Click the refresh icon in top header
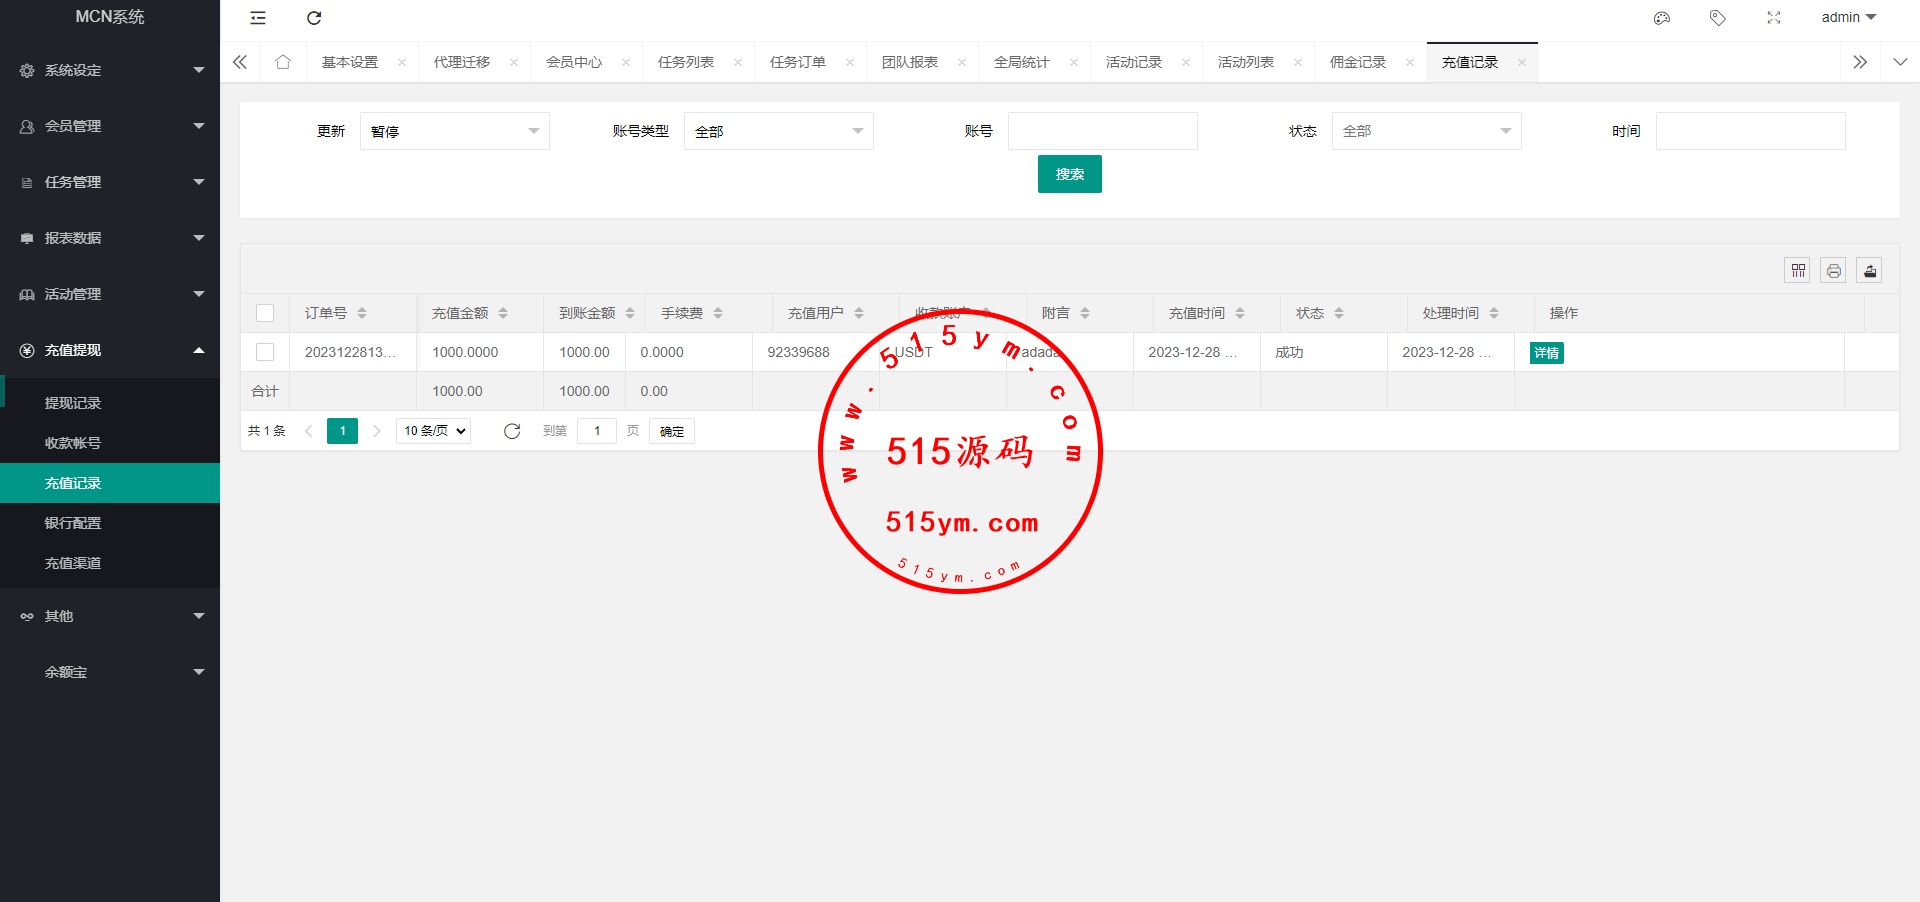Screen dimensions: 1920x902 [x=314, y=18]
